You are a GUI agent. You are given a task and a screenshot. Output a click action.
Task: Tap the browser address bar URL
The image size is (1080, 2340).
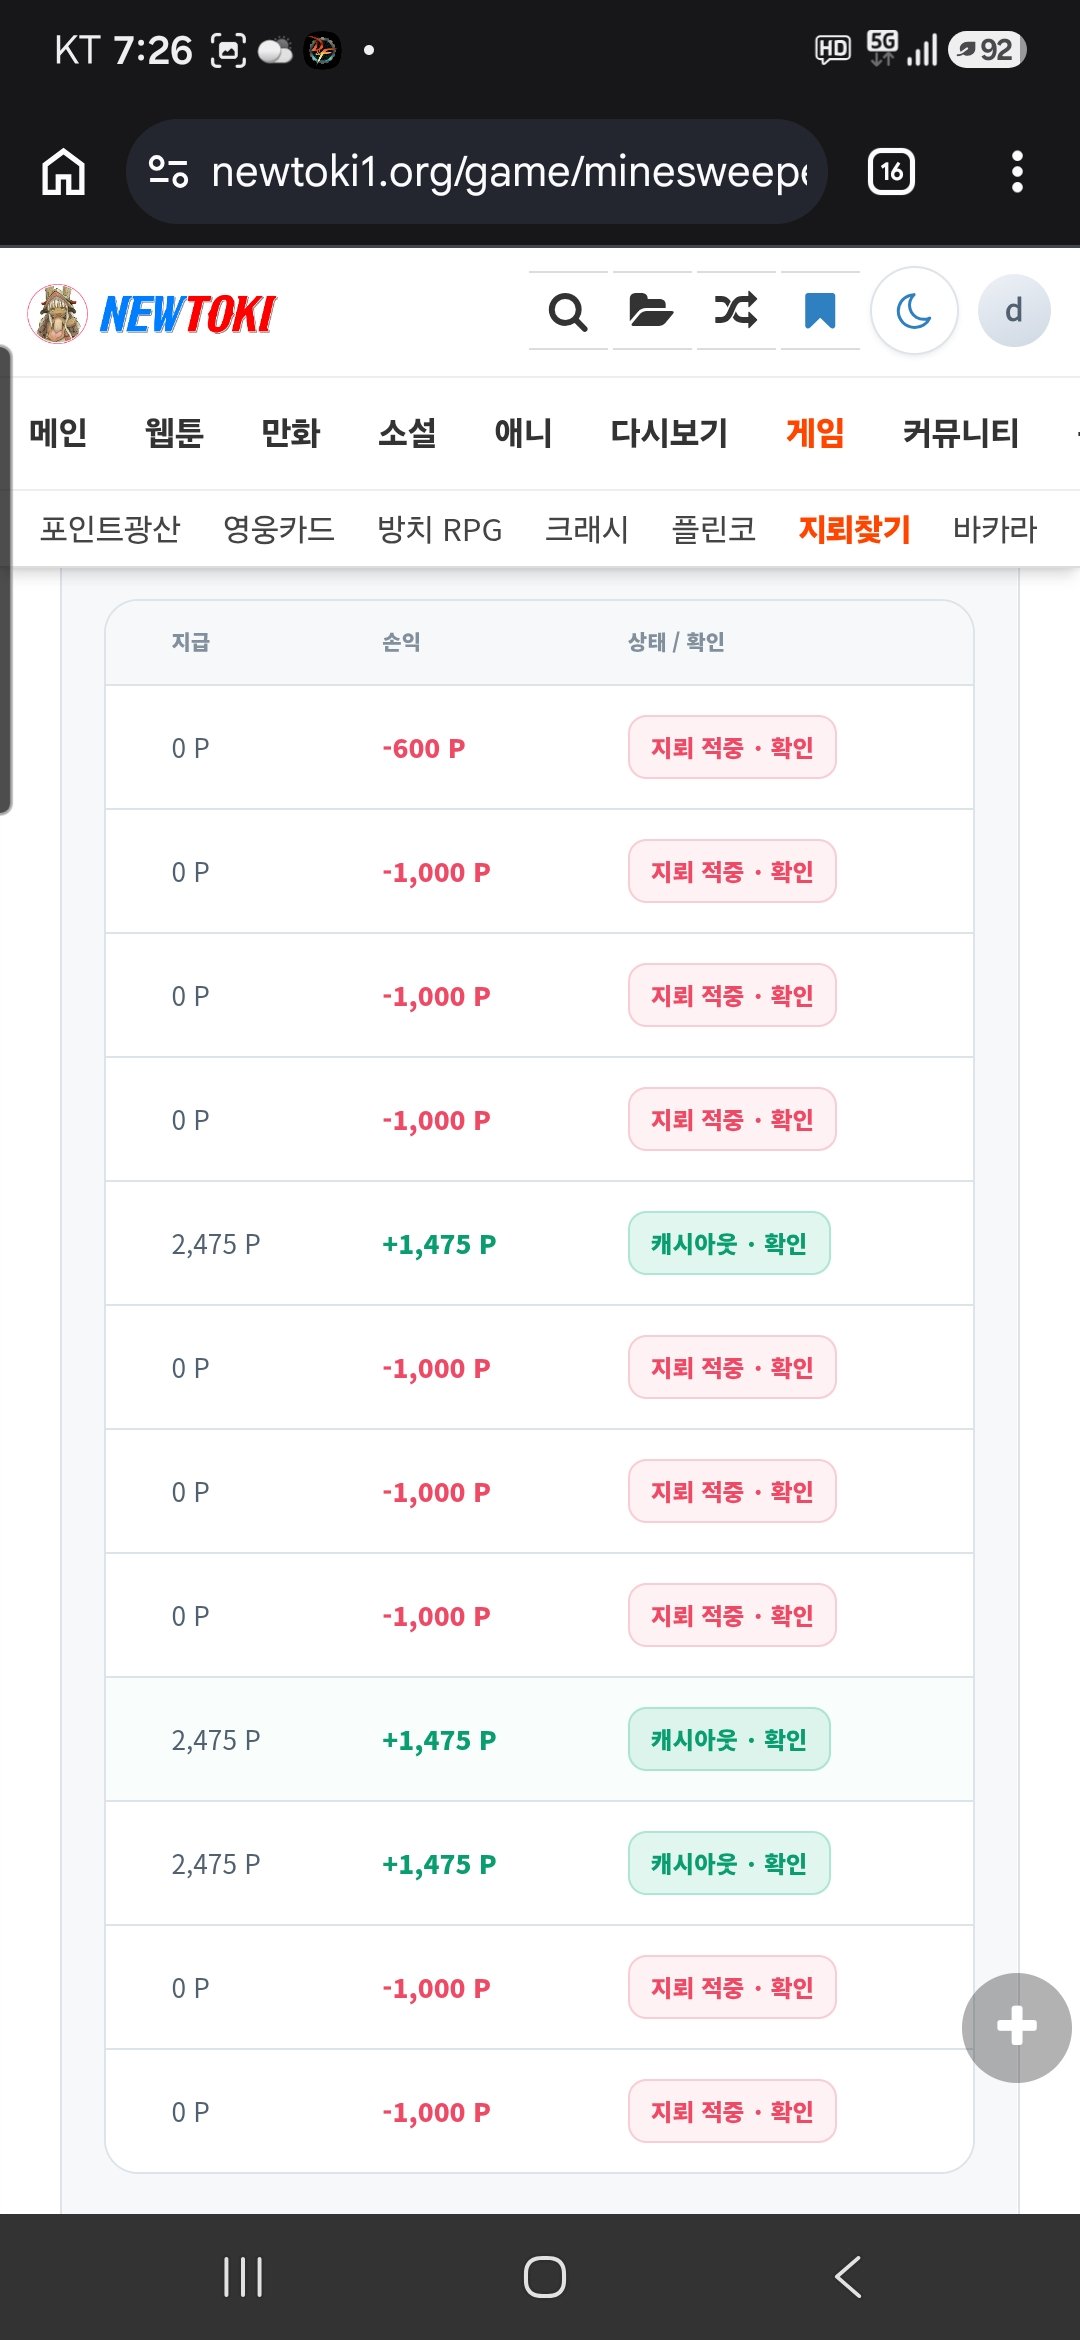477,172
